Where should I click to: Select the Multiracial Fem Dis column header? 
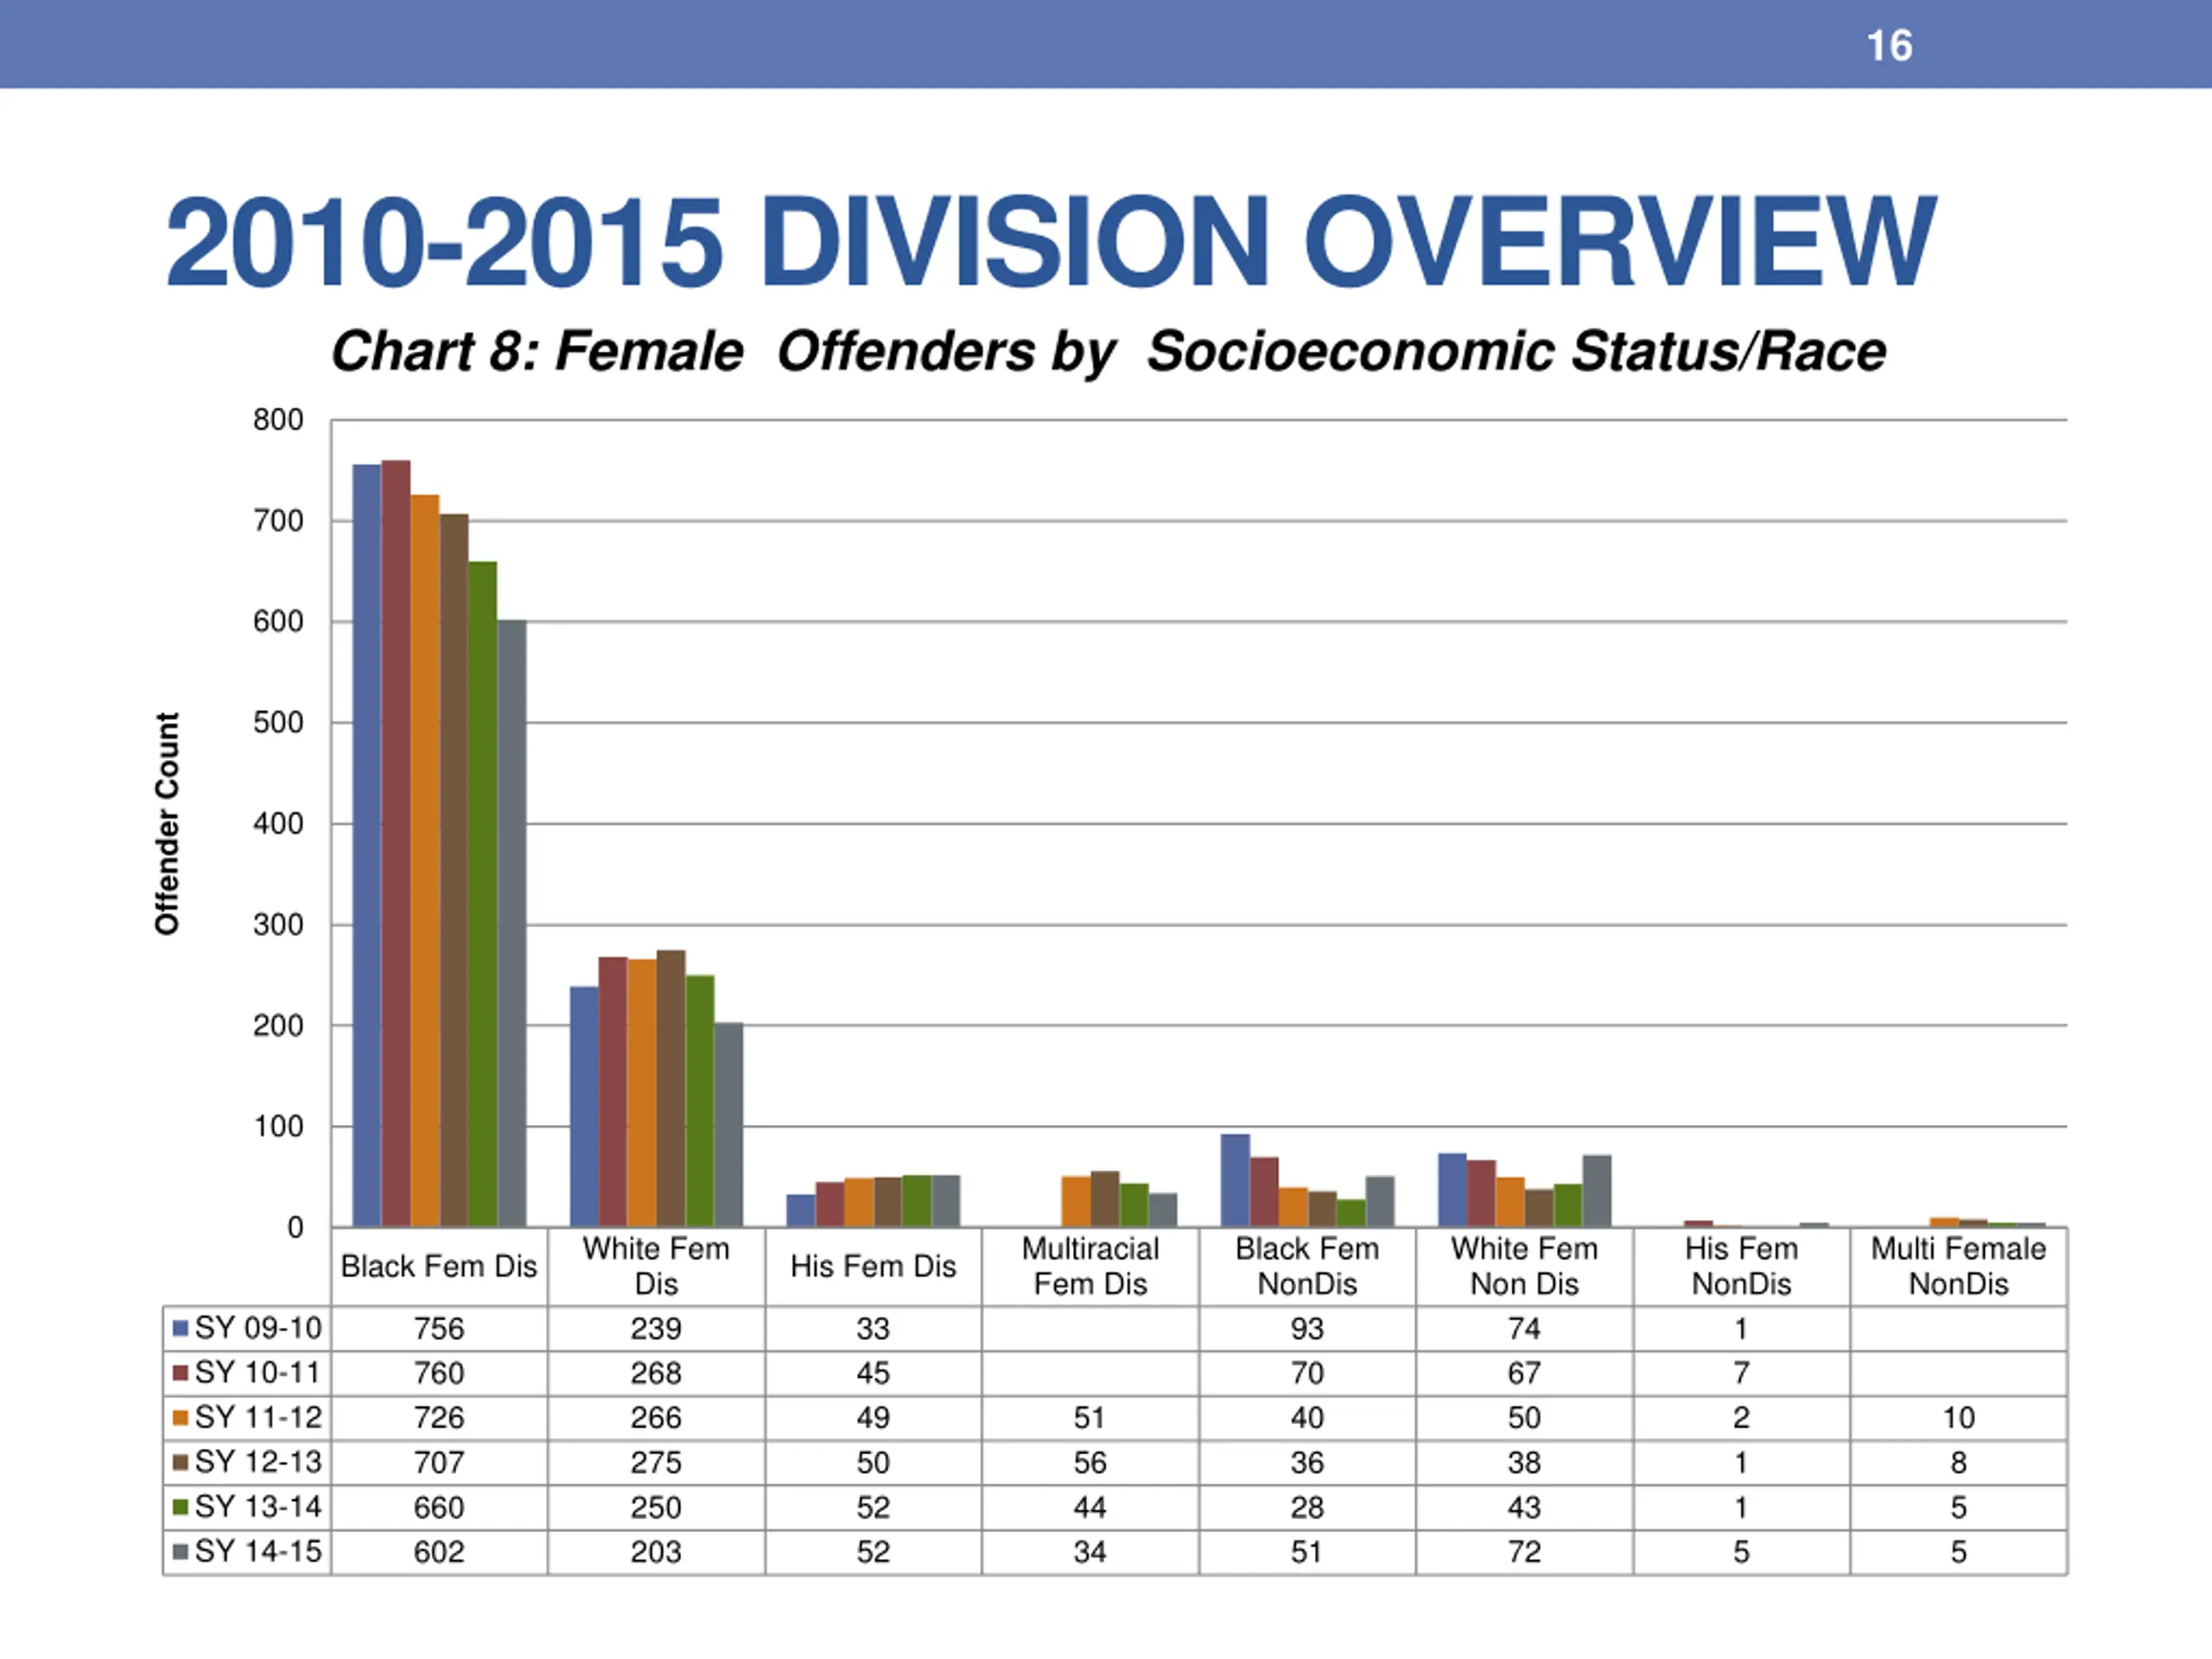pyautogui.click(x=1090, y=1266)
